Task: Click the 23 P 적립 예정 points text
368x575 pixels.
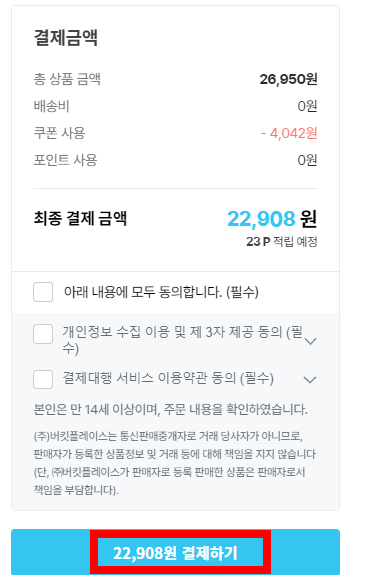Action: [281, 242]
